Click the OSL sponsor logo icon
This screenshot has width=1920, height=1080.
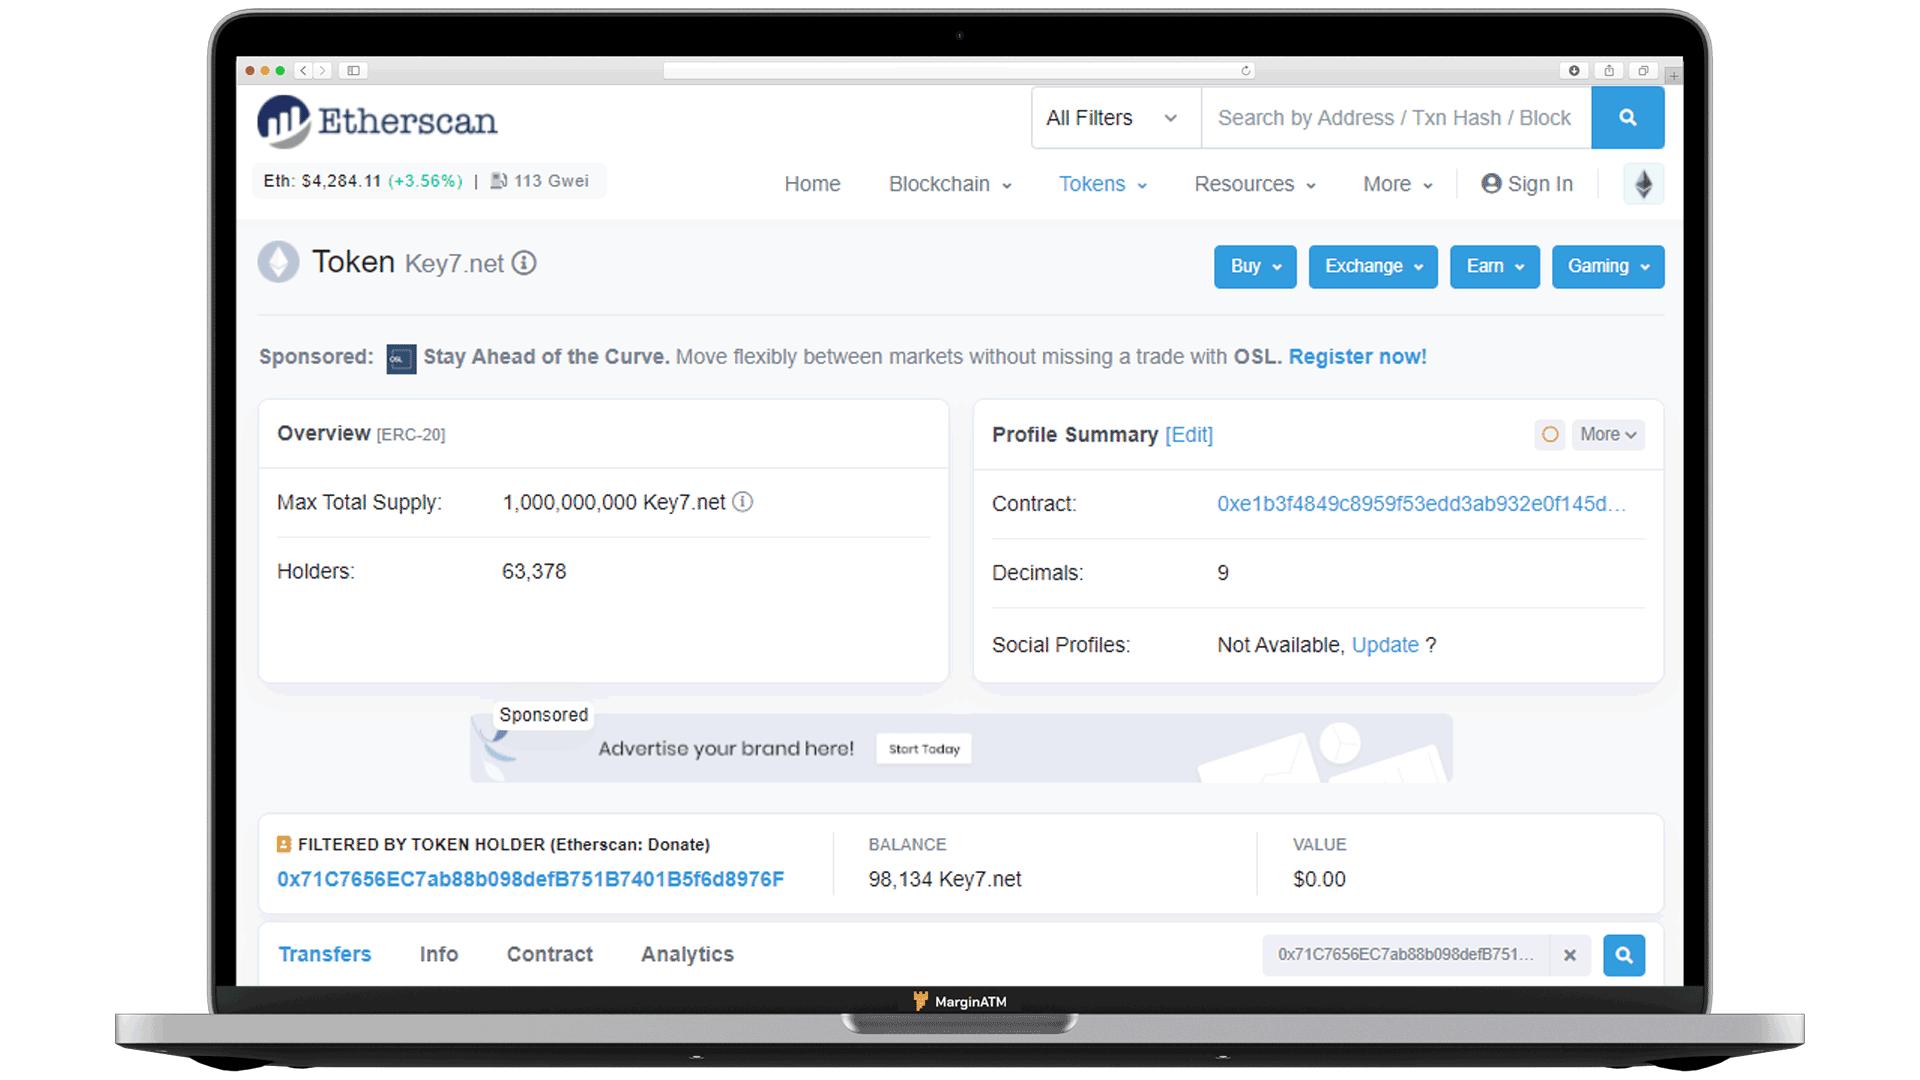(x=401, y=358)
